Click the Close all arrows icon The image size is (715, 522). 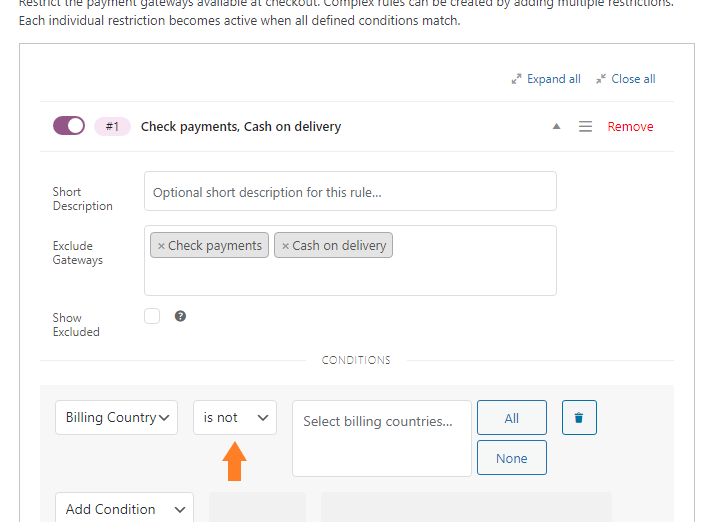[x=601, y=79]
